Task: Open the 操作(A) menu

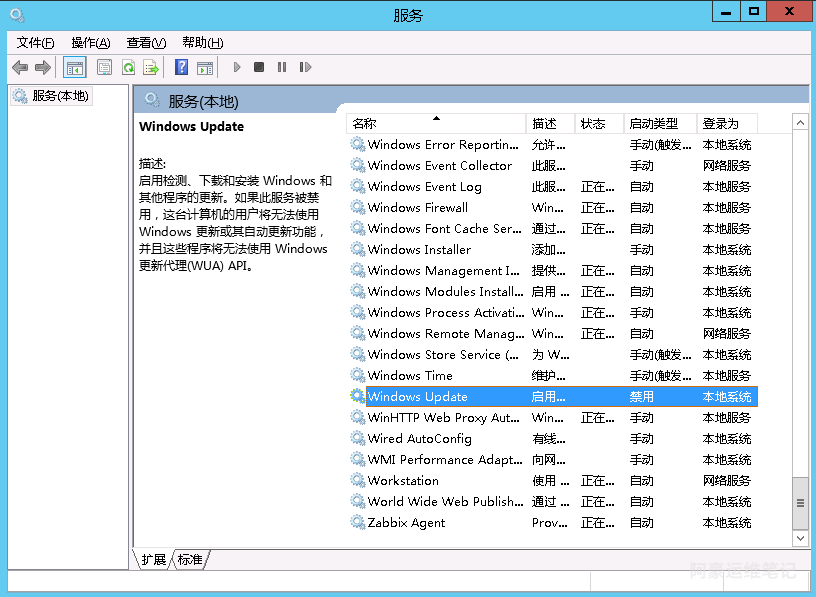Action: 90,42
